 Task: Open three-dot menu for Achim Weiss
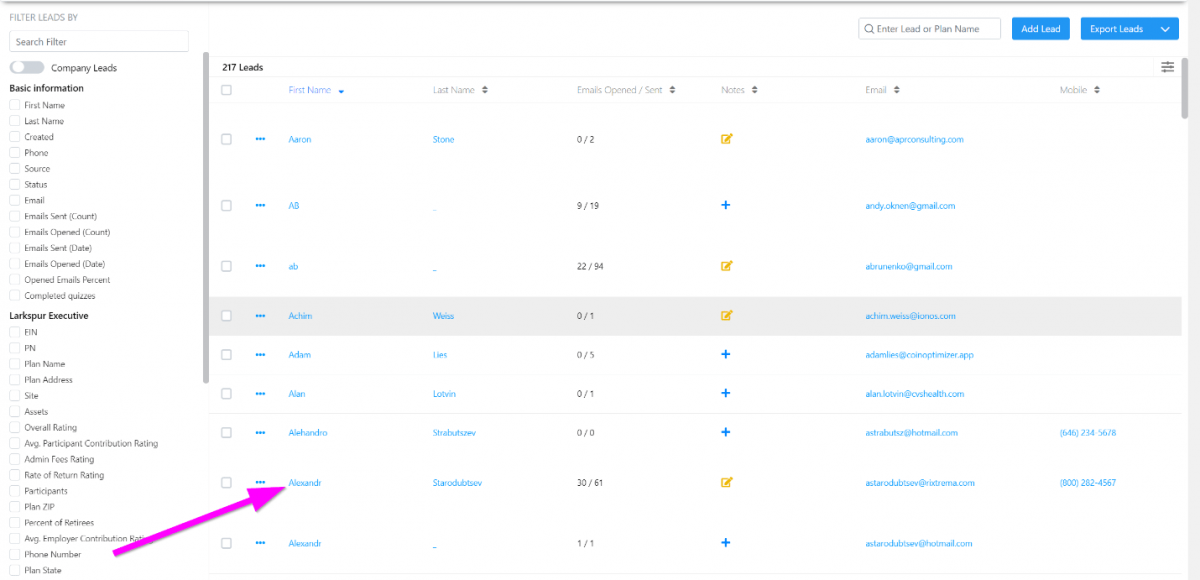[x=260, y=316]
